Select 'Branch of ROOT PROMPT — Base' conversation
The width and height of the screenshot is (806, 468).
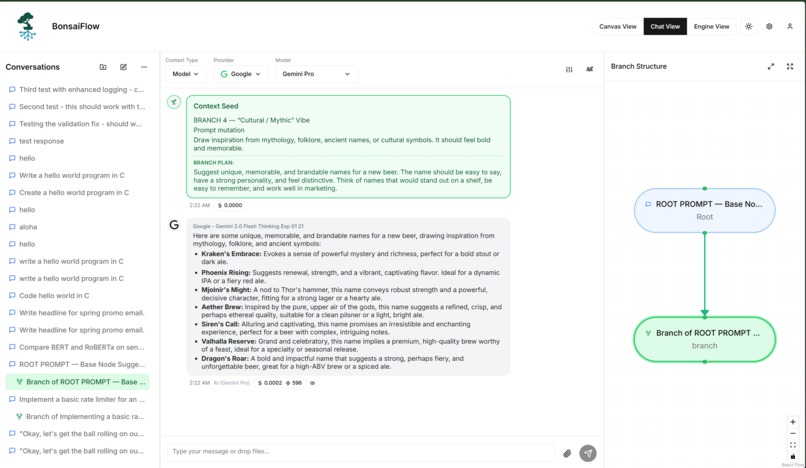[x=77, y=382]
